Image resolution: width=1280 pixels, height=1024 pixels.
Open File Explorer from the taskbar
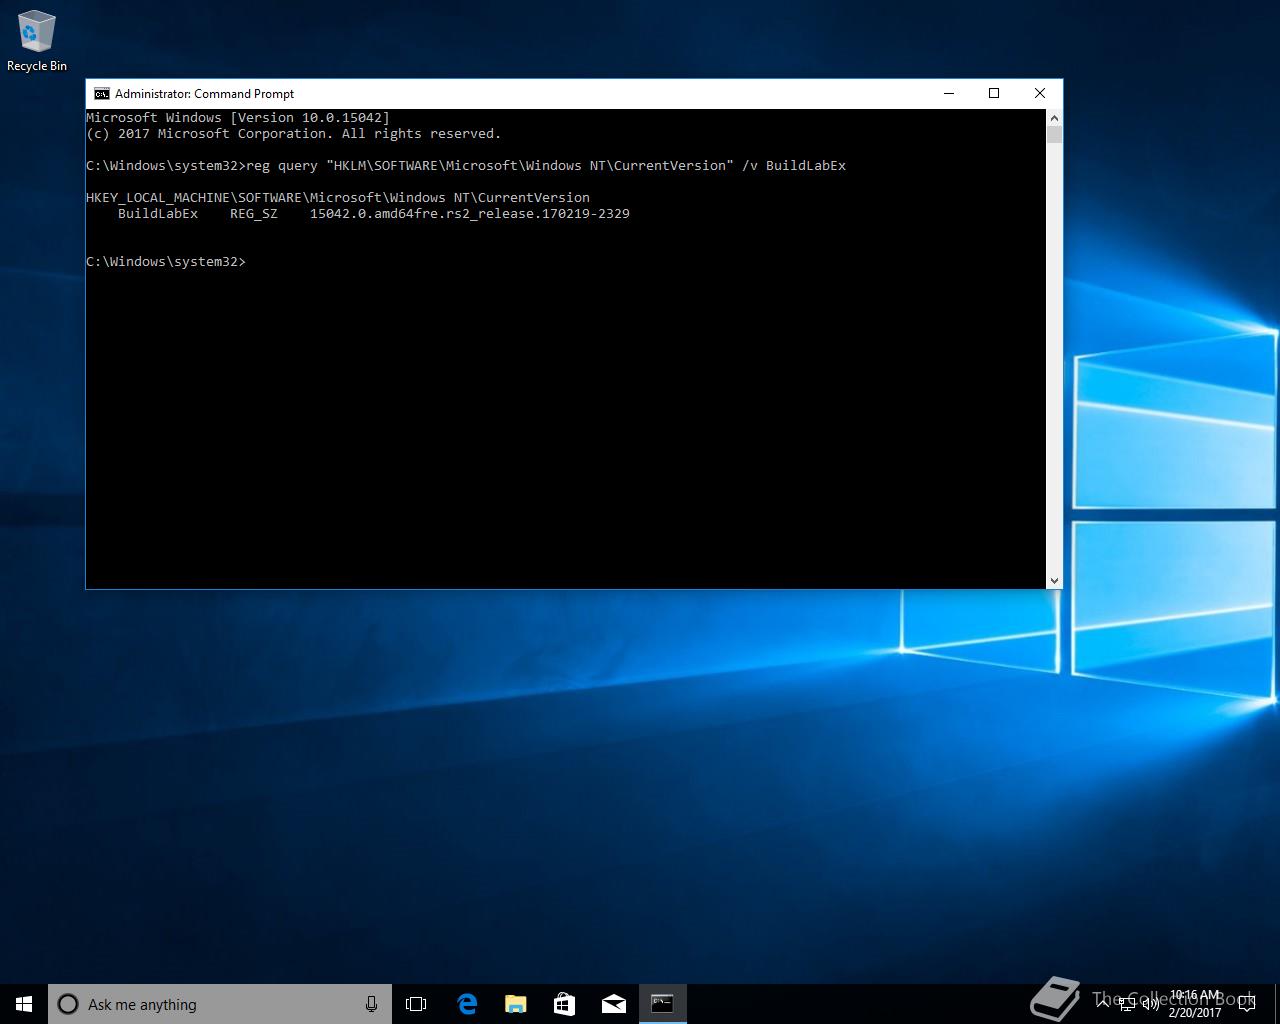(x=515, y=1004)
